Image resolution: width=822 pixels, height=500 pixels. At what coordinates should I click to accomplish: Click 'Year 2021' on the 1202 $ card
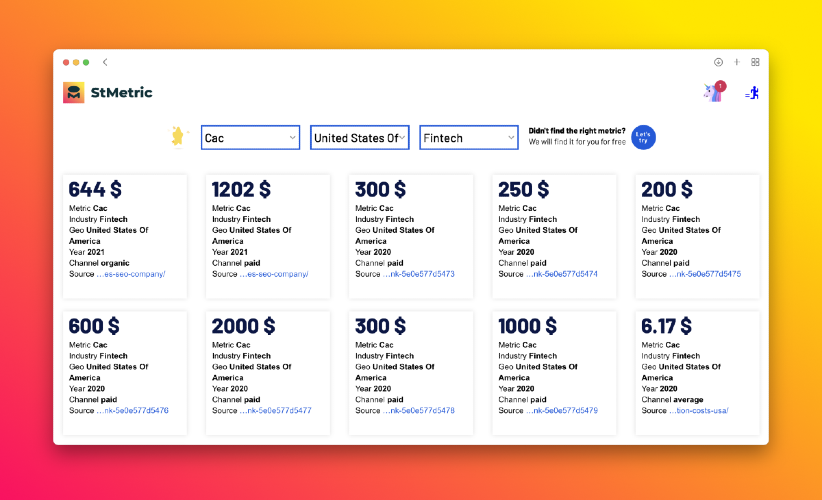pyautogui.click(x=230, y=252)
